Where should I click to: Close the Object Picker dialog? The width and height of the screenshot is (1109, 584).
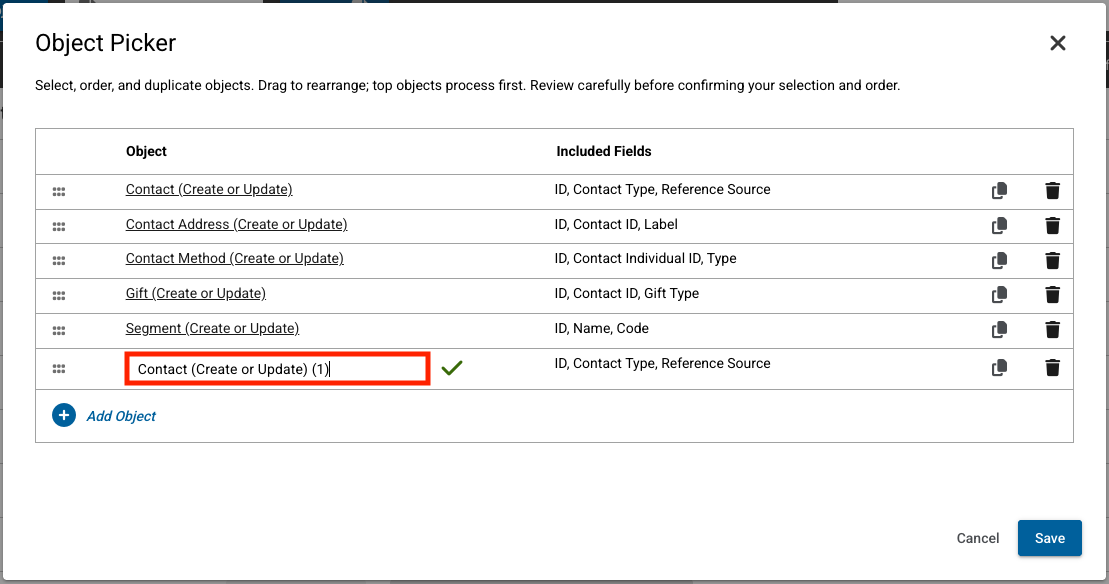pyautogui.click(x=1057, y=43)
